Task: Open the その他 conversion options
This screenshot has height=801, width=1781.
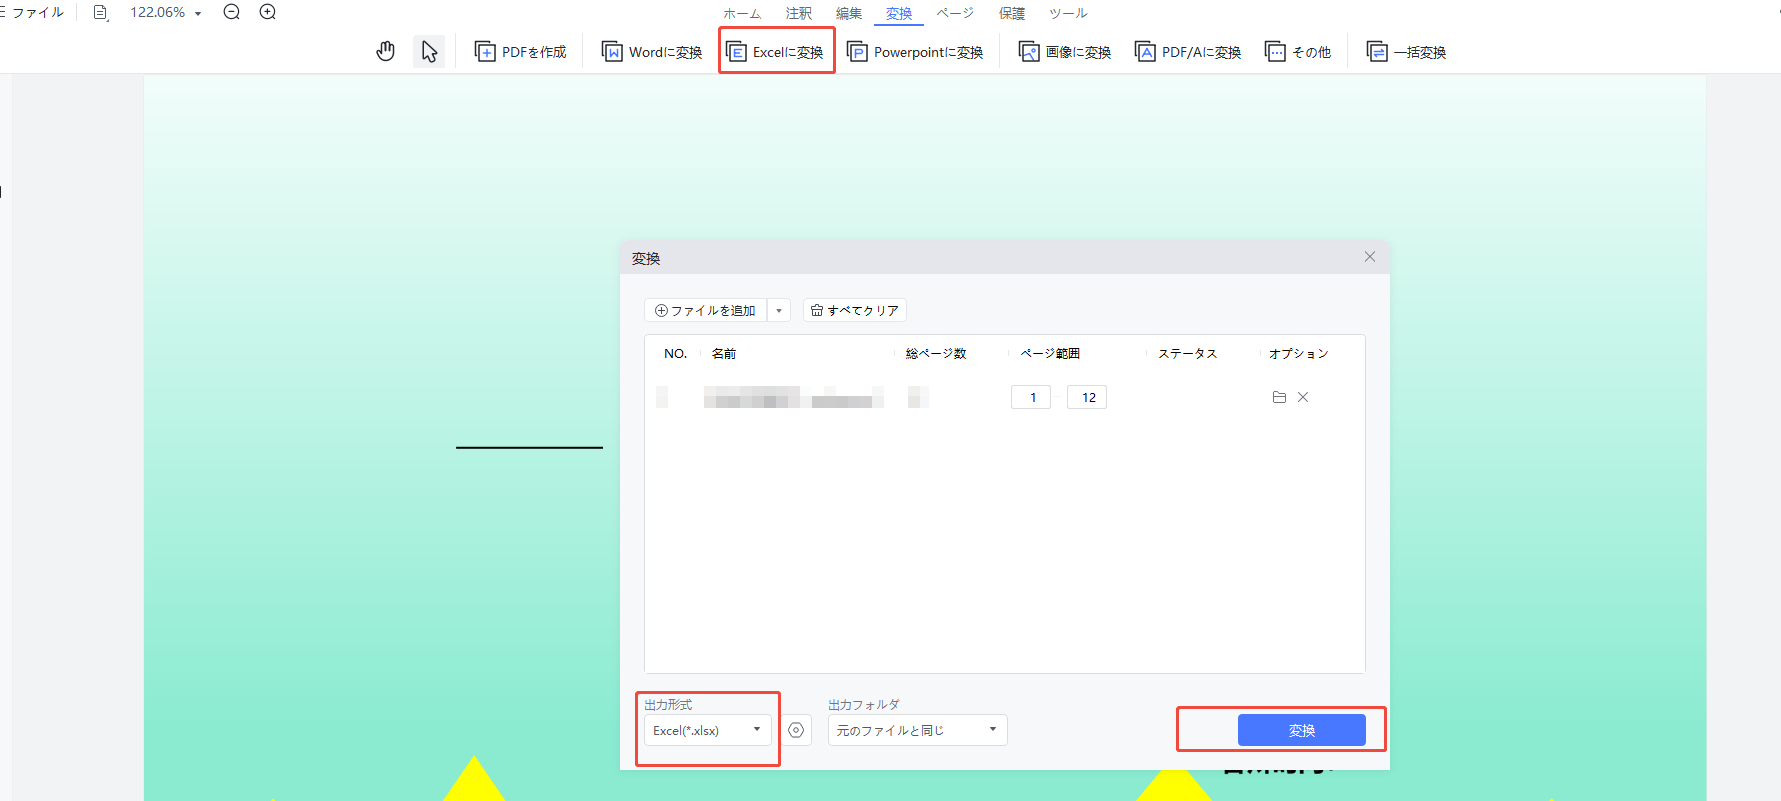Action: click(1298, 52)
